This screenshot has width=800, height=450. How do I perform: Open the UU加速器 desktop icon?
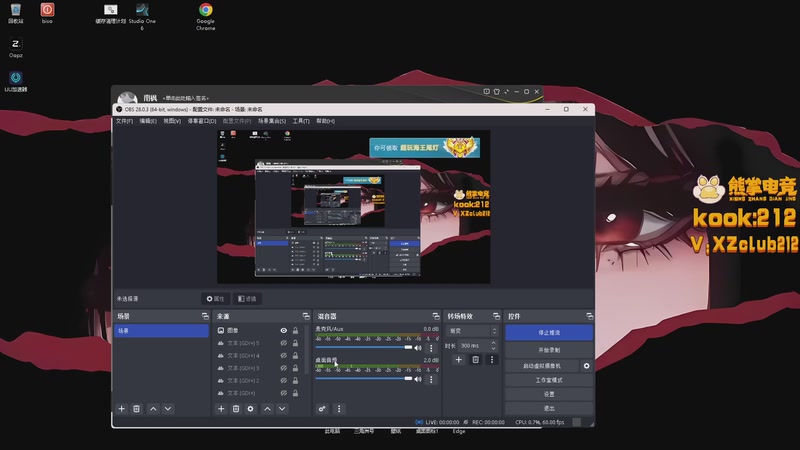point(16,81)
